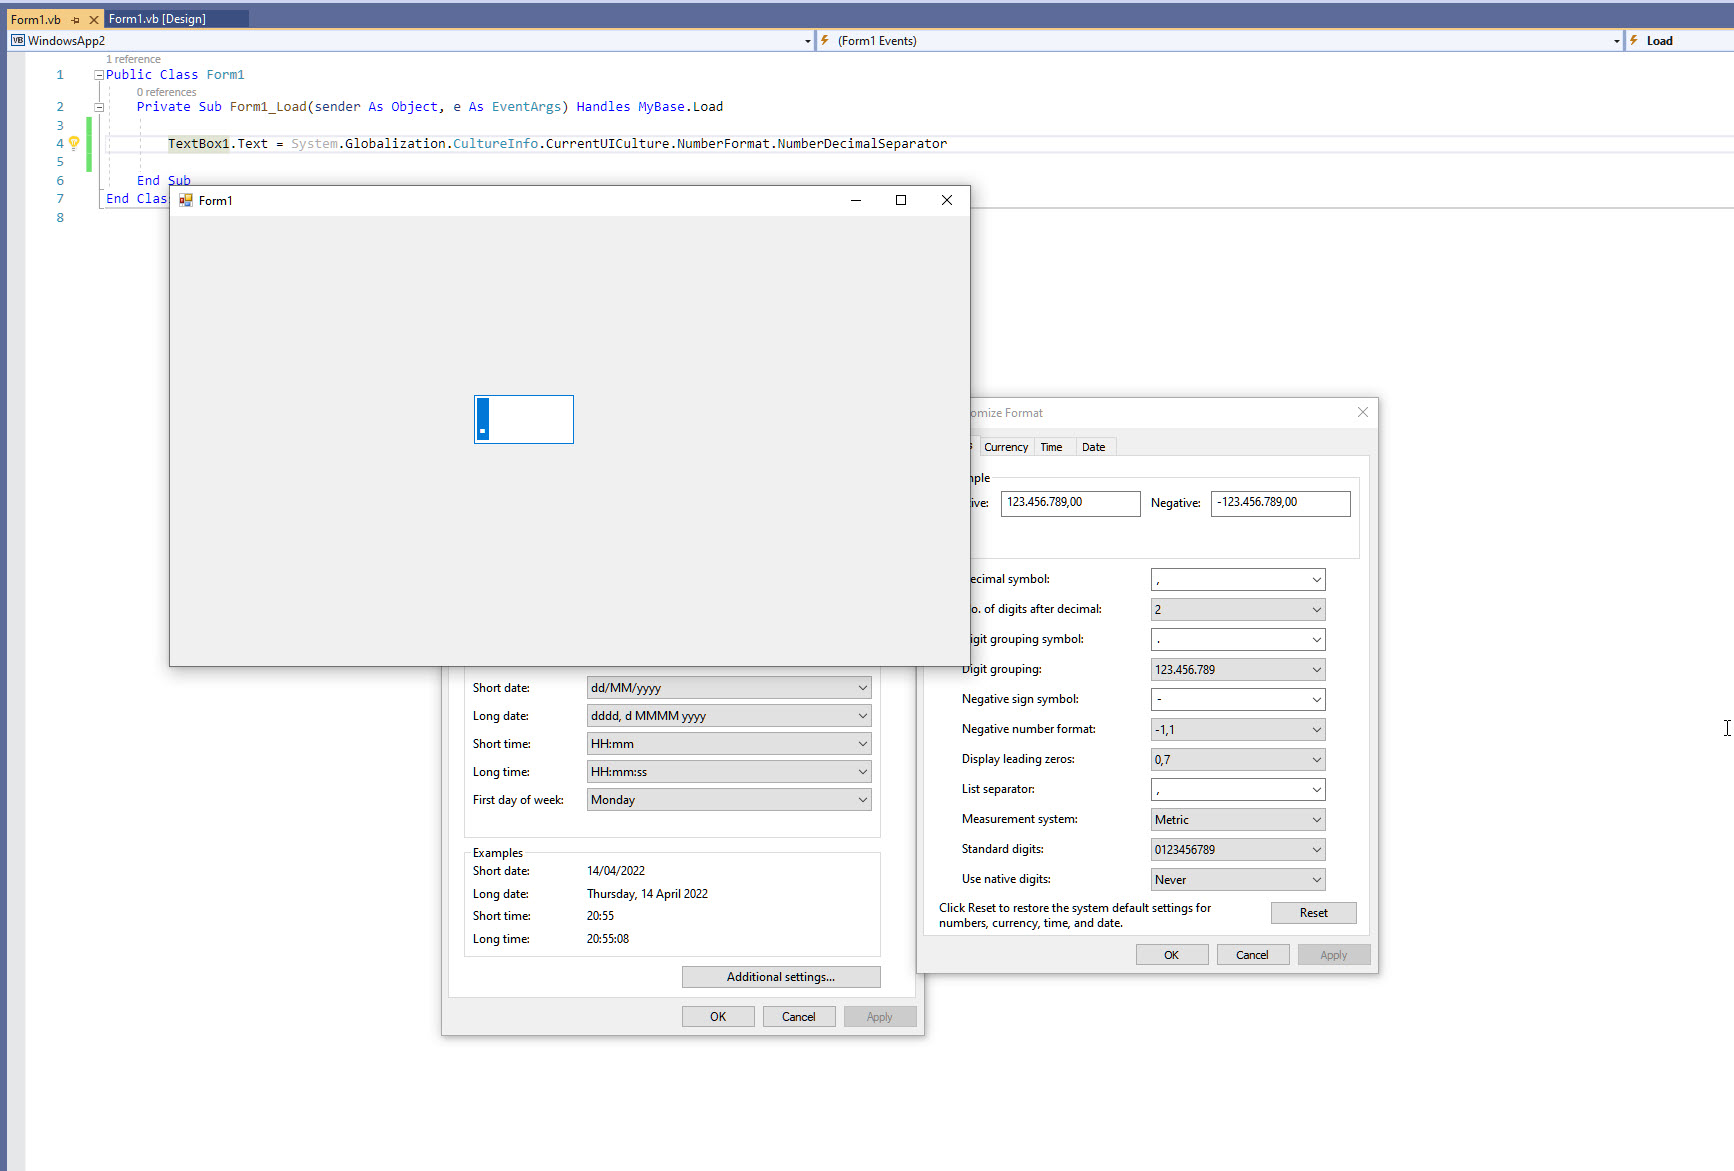
Task: Collapse the Public Class Form1 region
Action: click(x=99, y=75)
